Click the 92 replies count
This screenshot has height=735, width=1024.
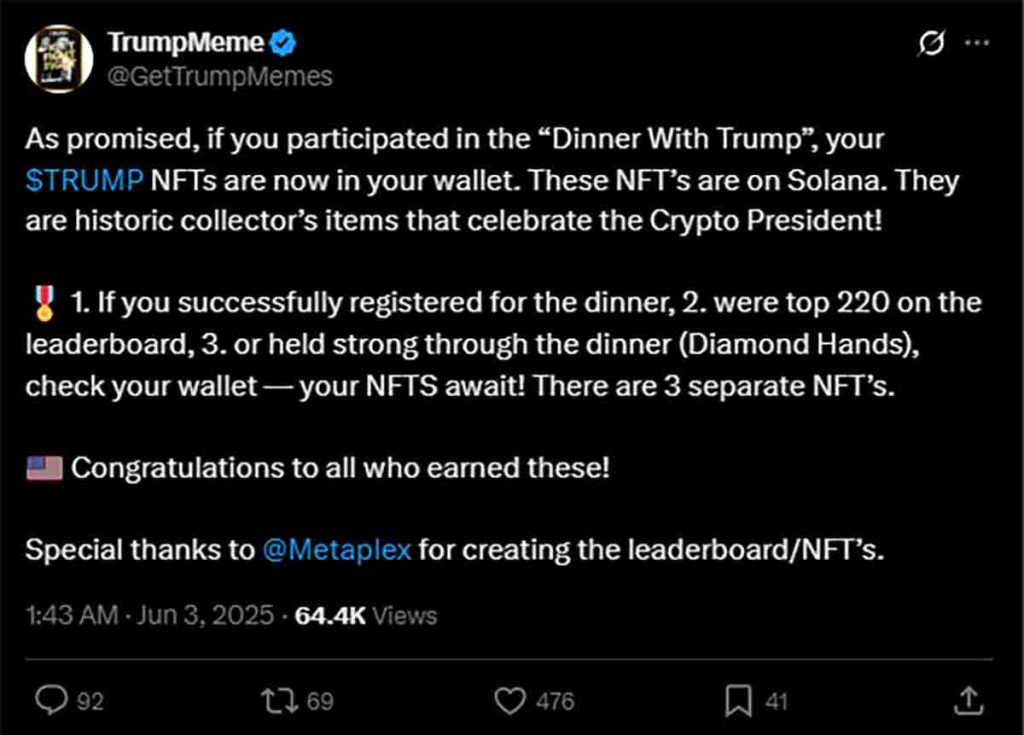pos(90,702)
